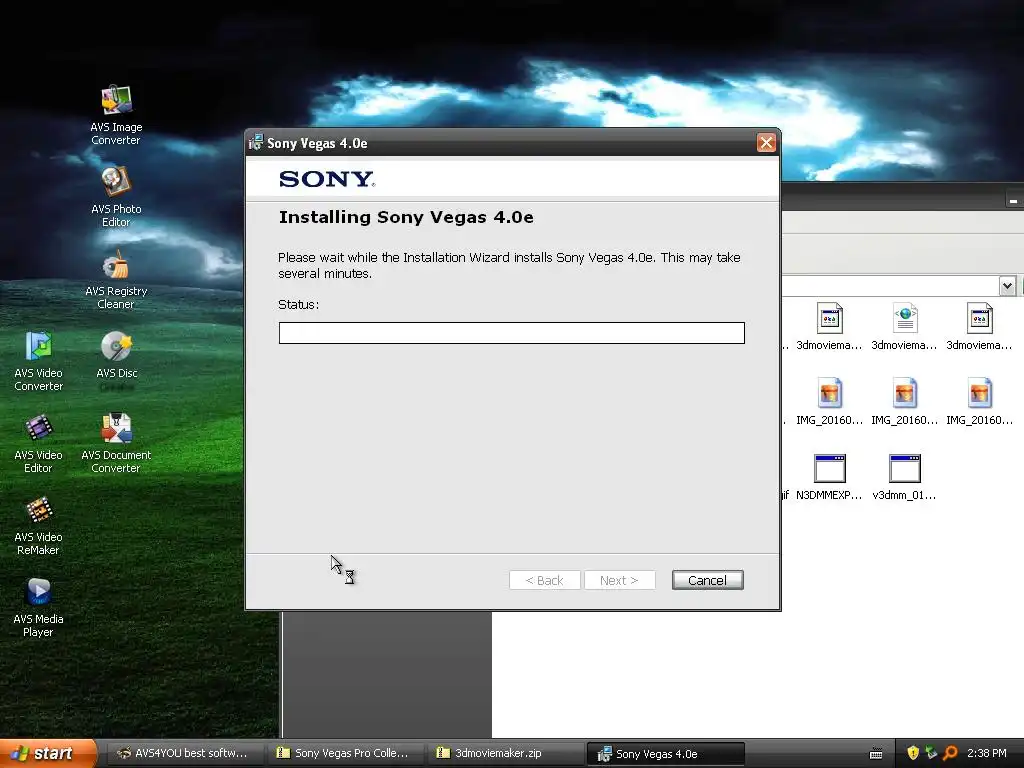The height and width of the screenshot is (768, 1024).
Task: Select 3dmoviema file with globe icon
Action: tap(904, 326)
